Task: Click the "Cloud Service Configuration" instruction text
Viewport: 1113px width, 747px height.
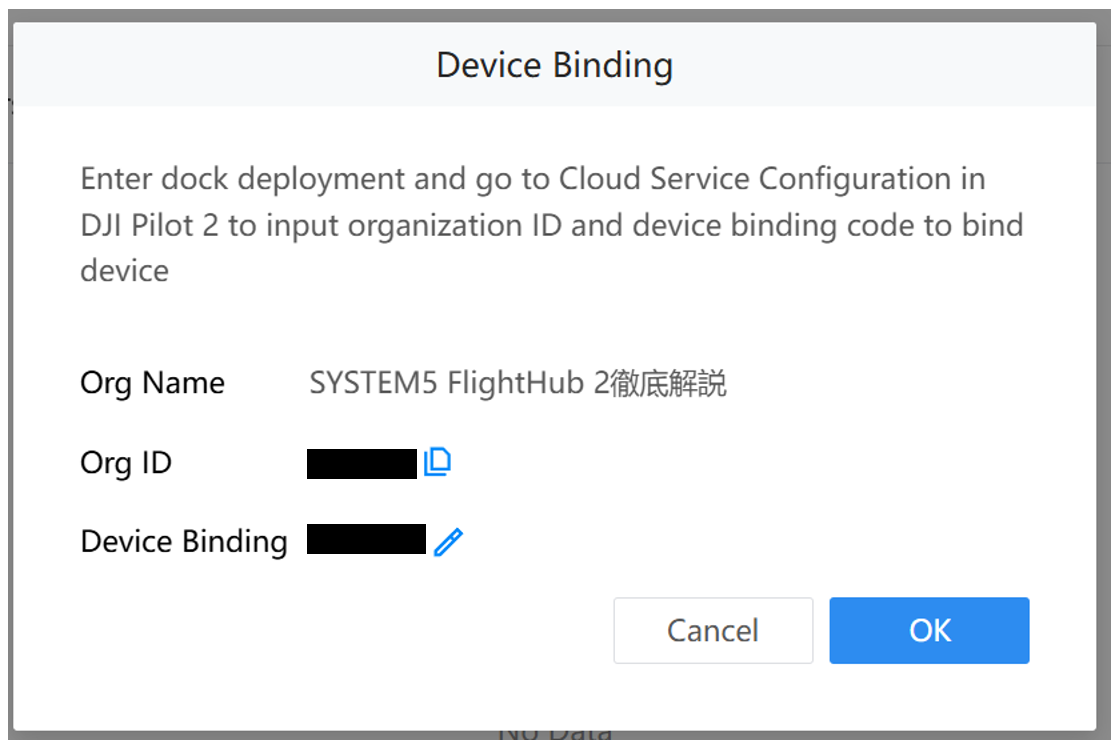Action: (755, 179)
